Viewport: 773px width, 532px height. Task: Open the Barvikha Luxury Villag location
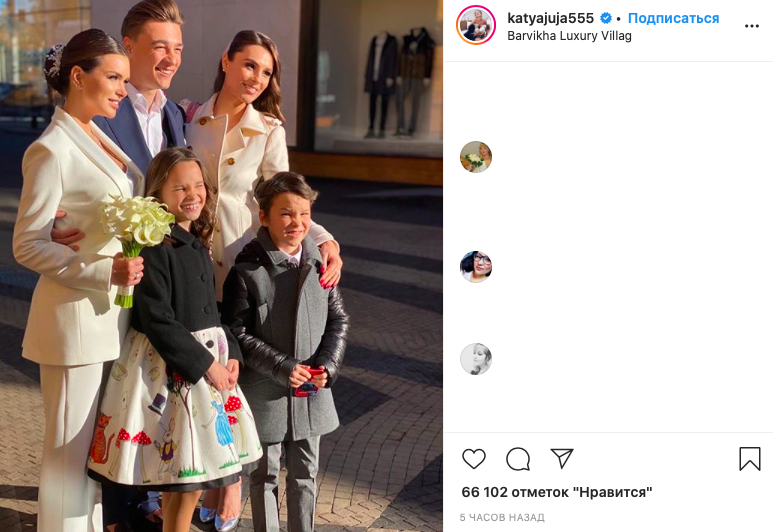coord(569,35)
